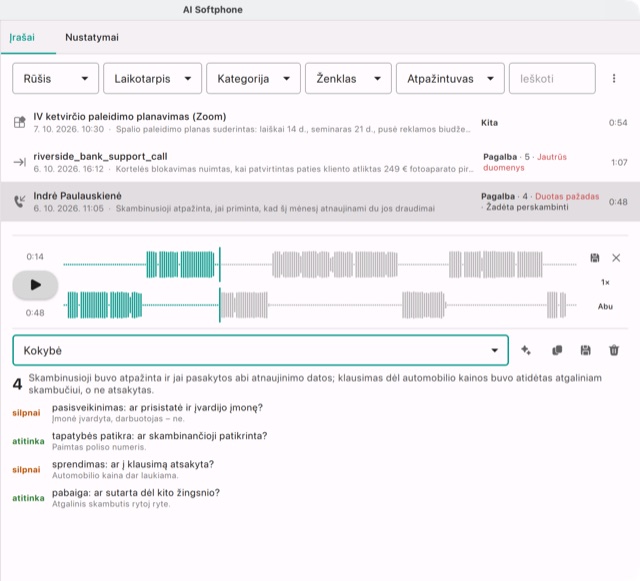Close the audio player panel
This screenshot has height=581, width=640.
click(616, 258)
